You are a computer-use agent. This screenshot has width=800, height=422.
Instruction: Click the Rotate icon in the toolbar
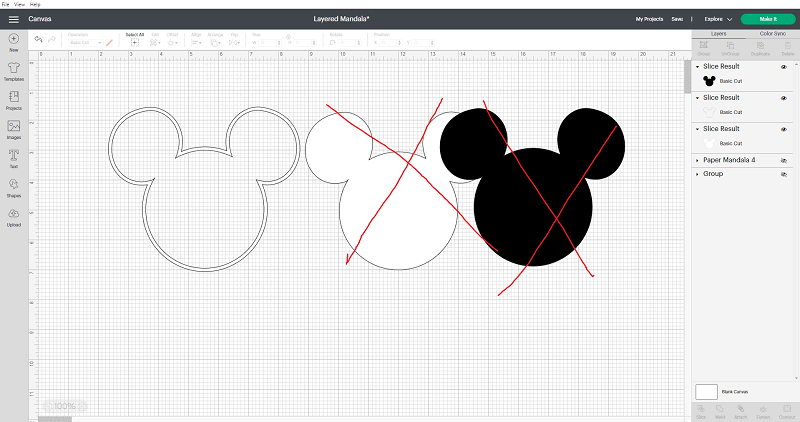[x=333, y=43]
